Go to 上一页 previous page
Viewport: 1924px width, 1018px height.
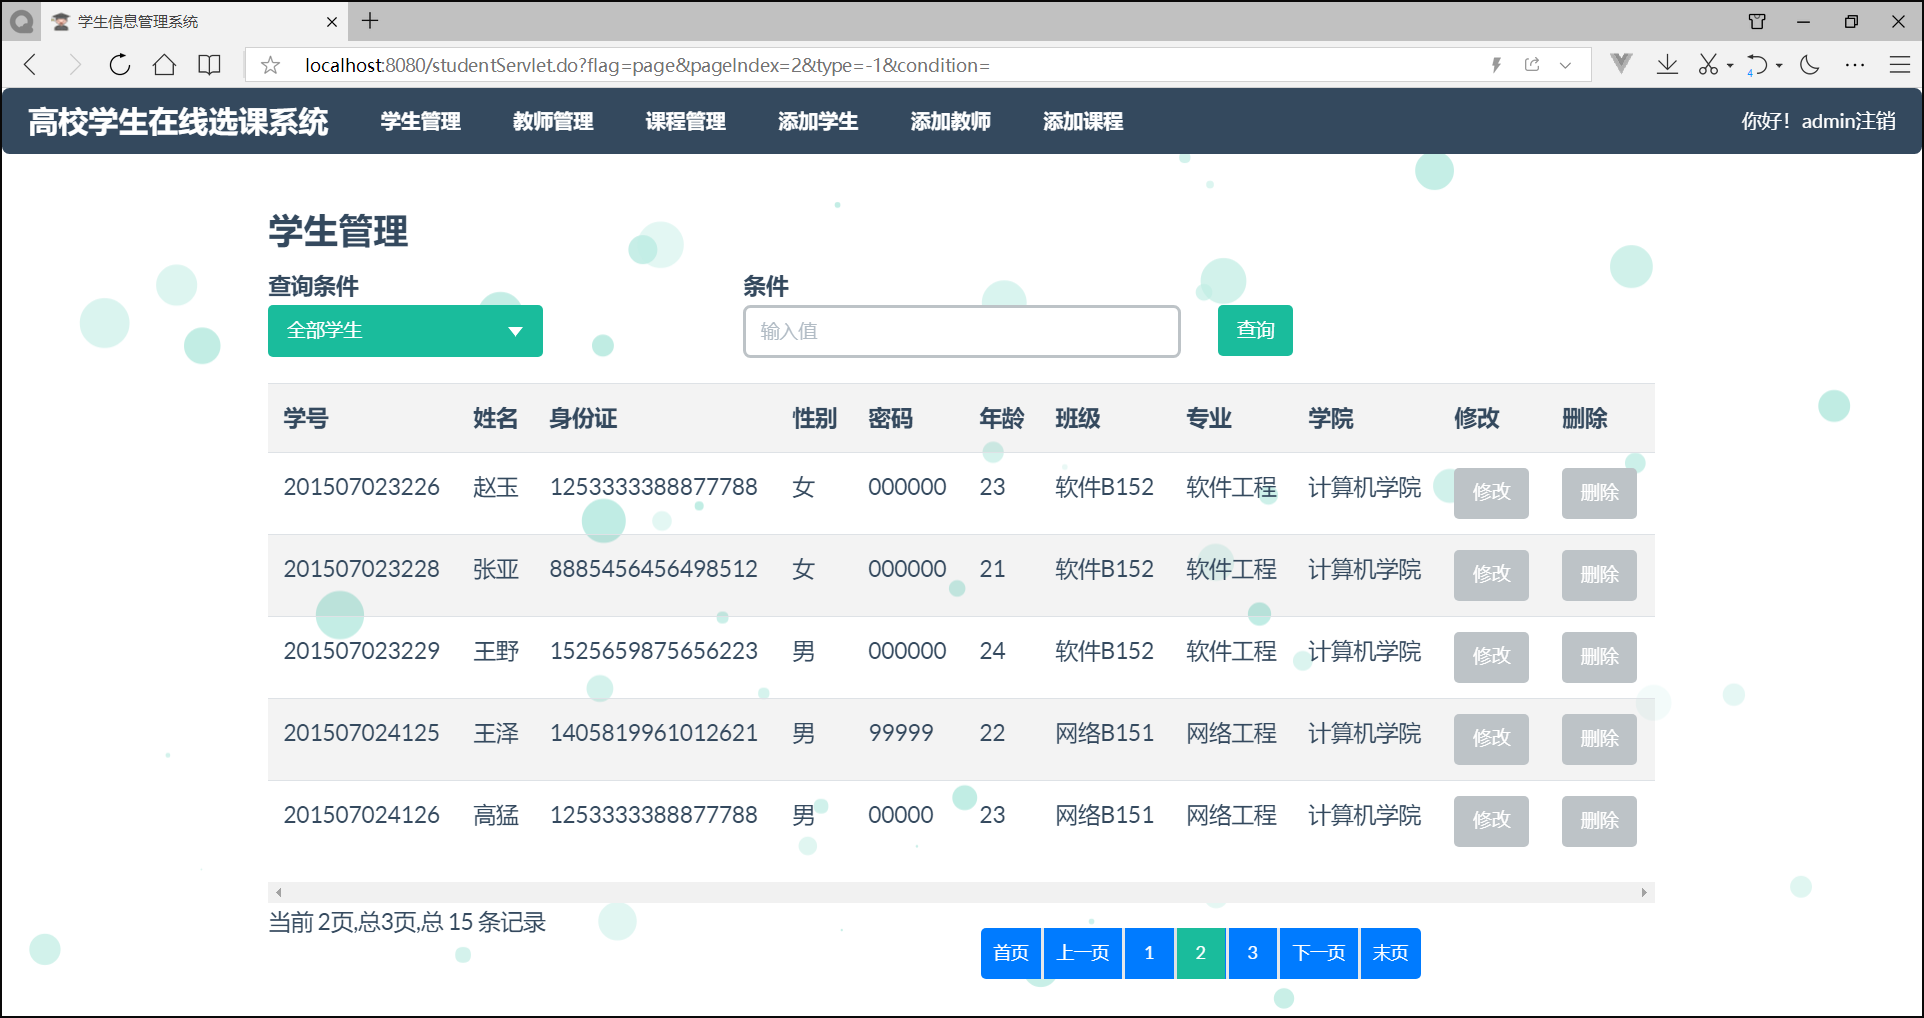point(1083,953)
